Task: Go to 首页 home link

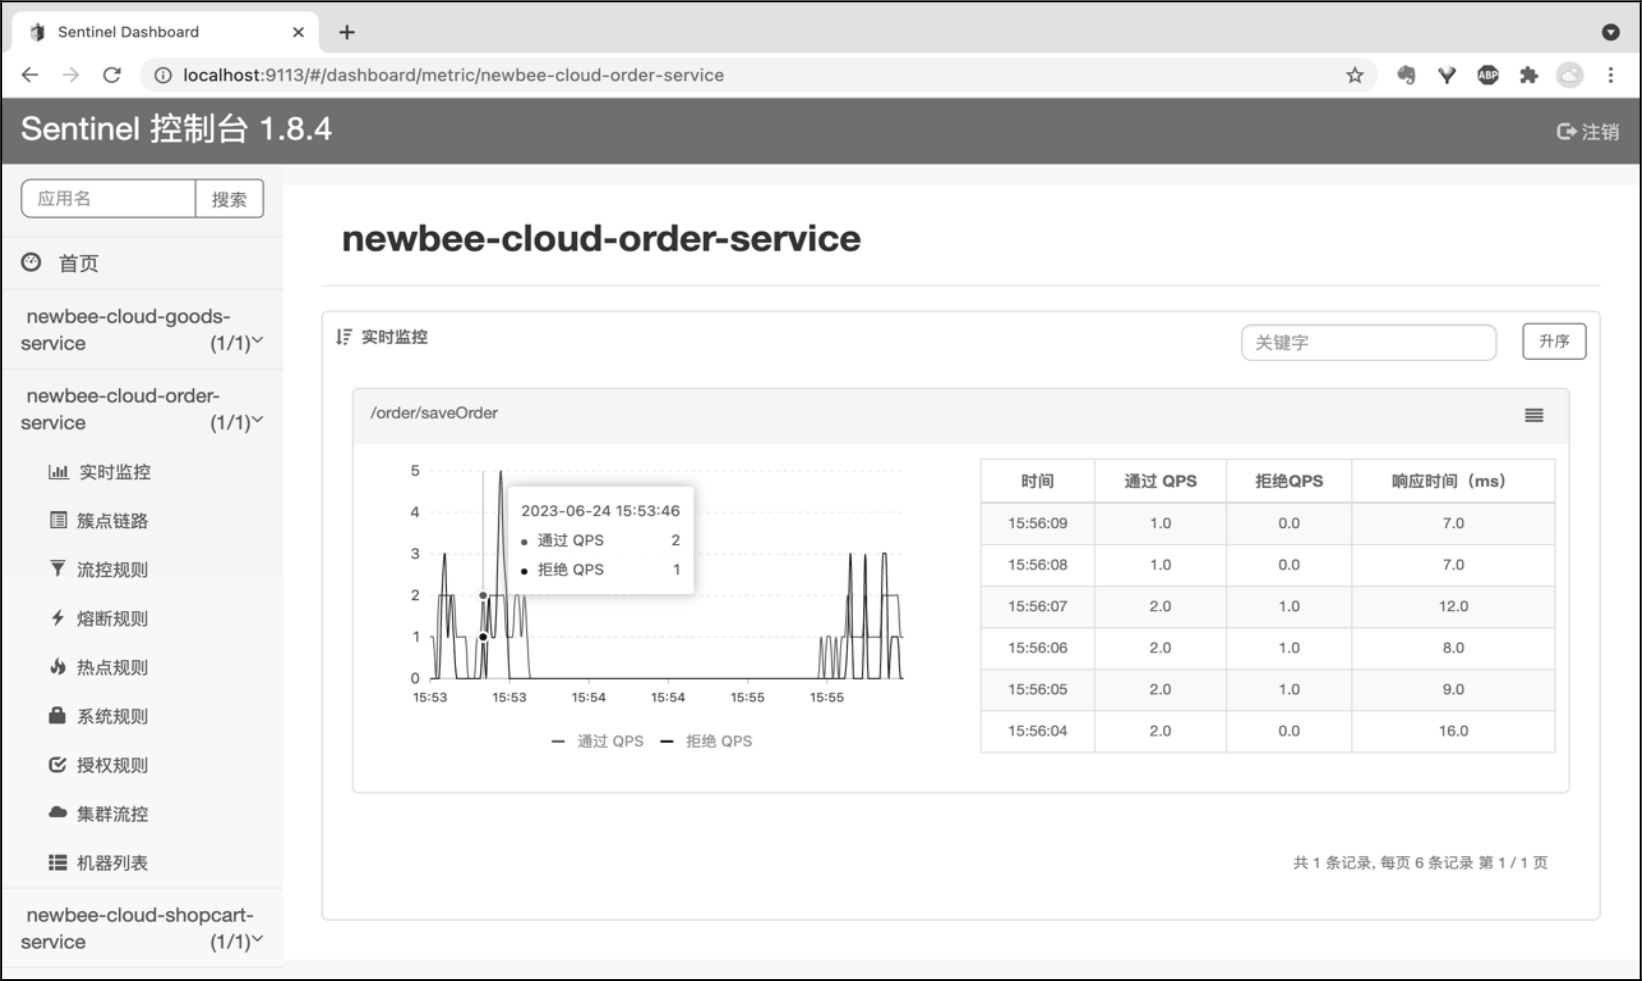Action: 79,263
